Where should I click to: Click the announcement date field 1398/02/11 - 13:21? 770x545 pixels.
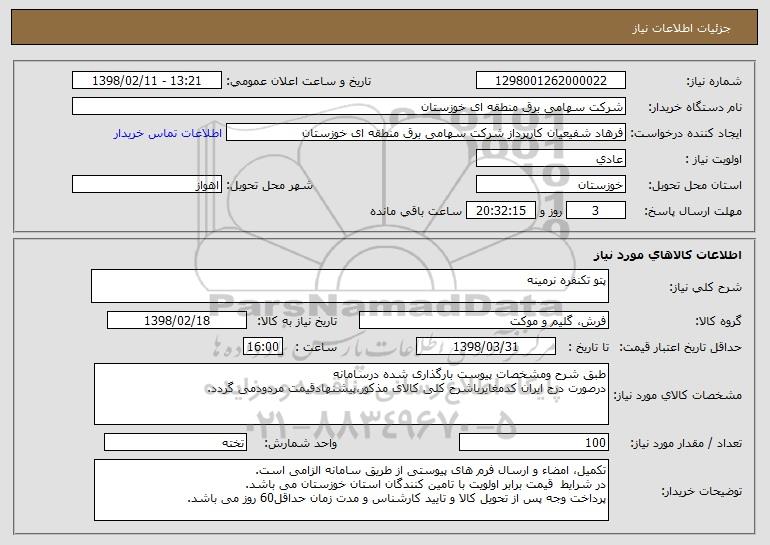coord(147,81)
